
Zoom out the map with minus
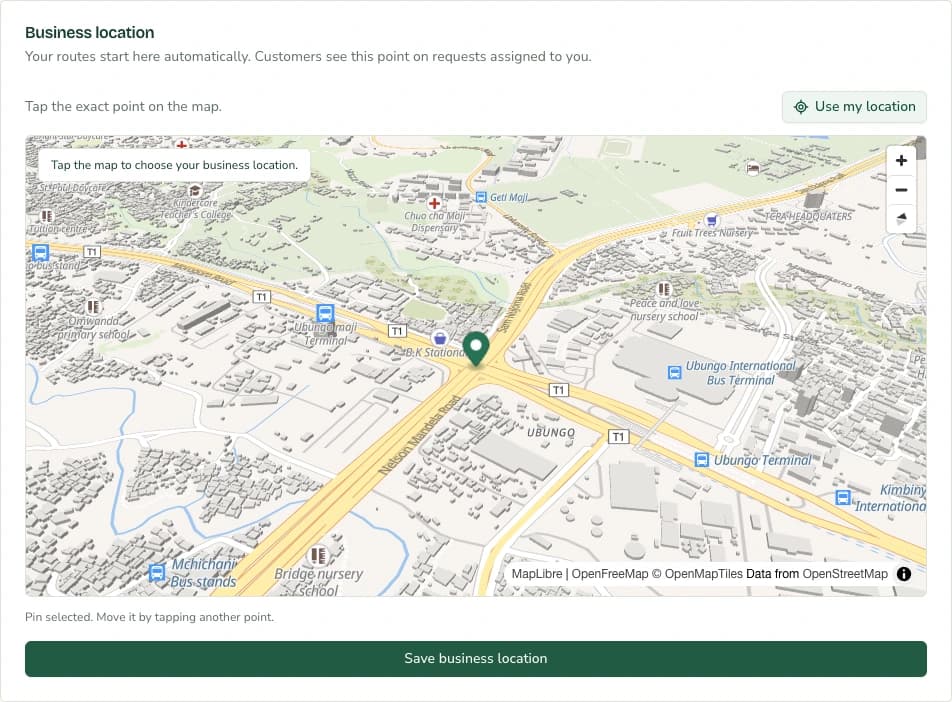point(901,189)
